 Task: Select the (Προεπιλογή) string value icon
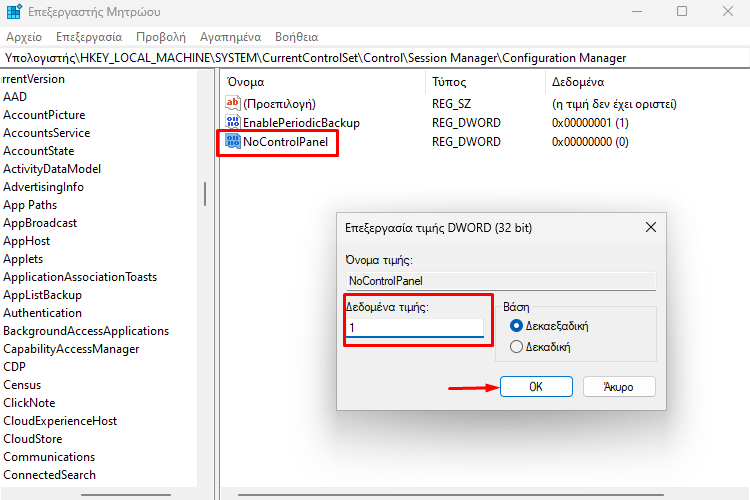point(232,103)
